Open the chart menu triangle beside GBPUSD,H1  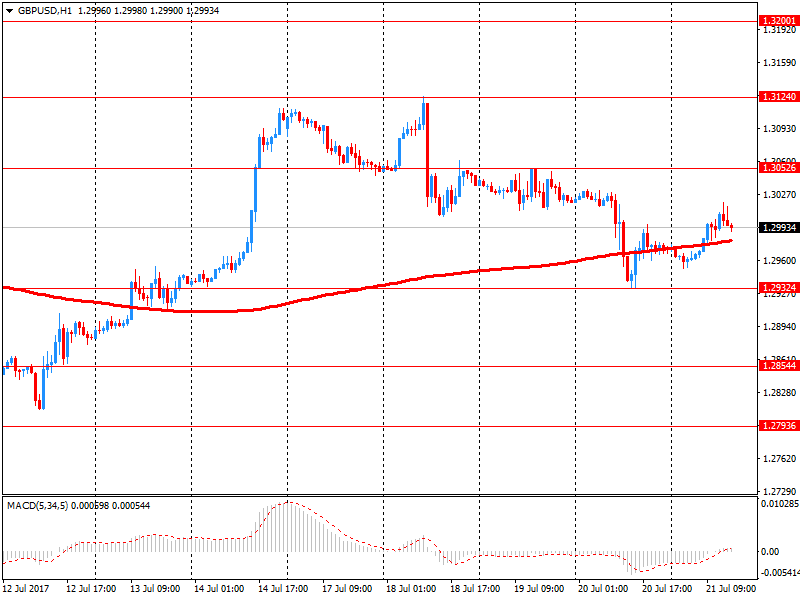9,11
